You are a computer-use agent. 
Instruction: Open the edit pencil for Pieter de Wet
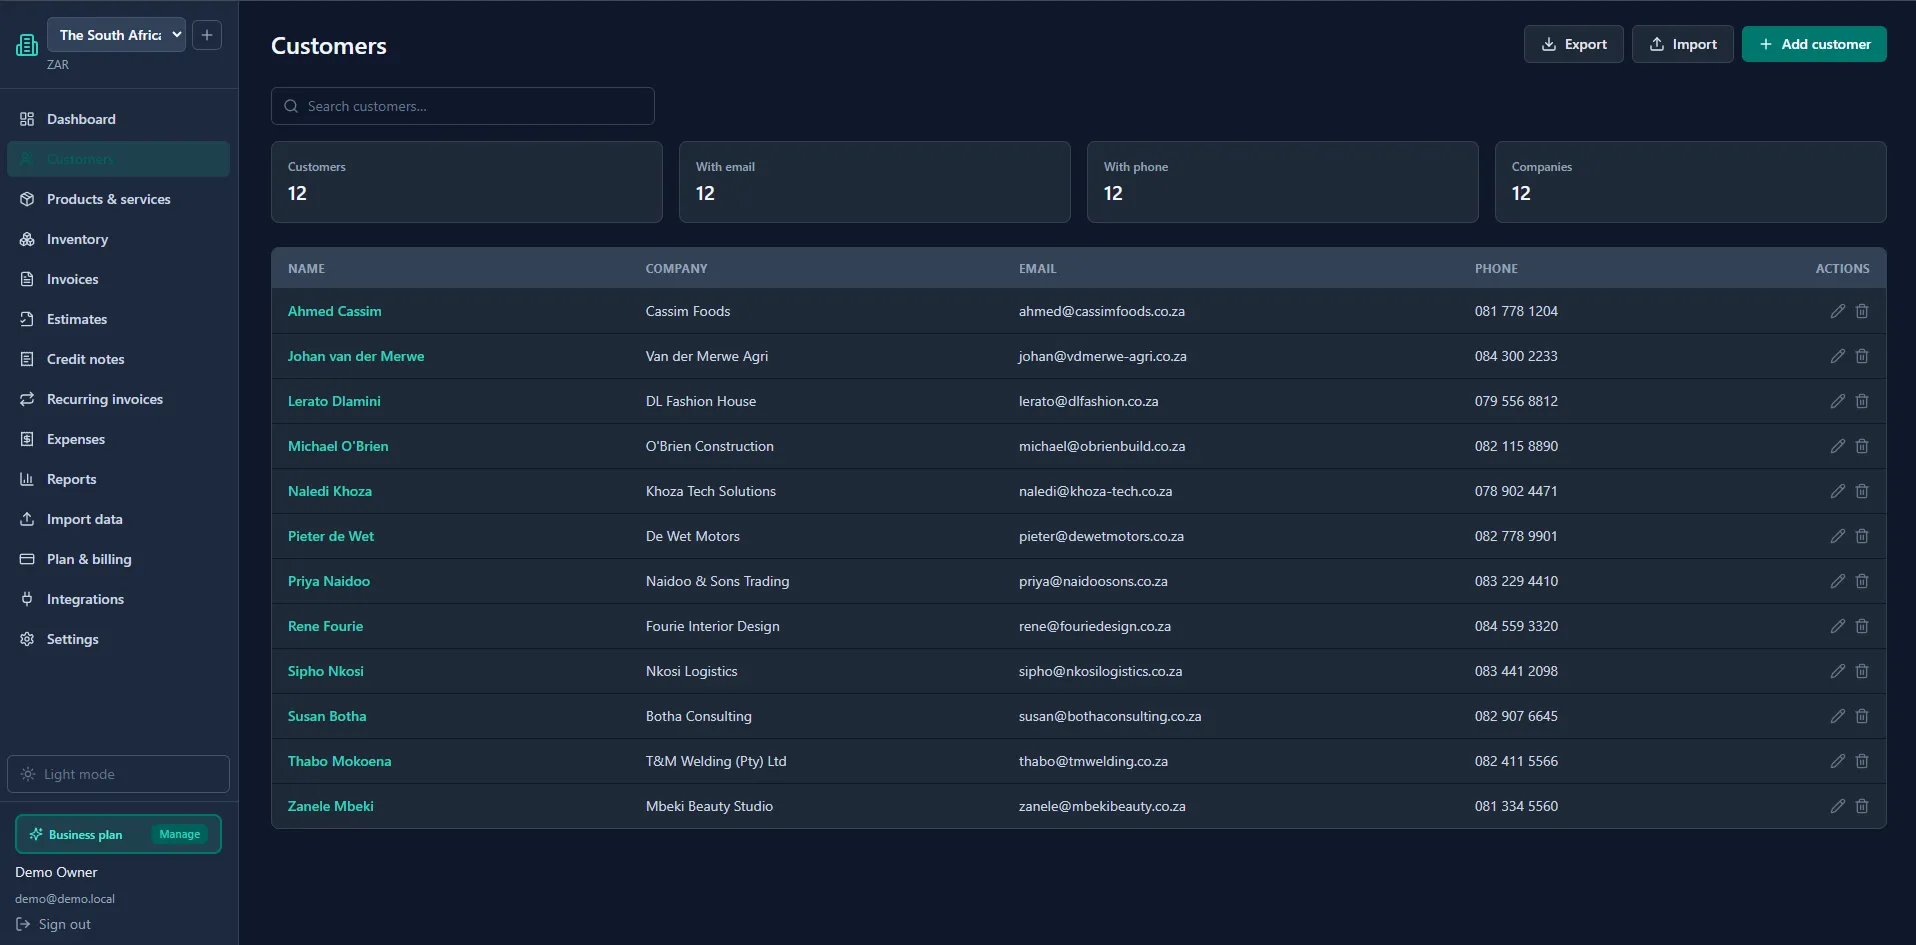click(1838, 536)
